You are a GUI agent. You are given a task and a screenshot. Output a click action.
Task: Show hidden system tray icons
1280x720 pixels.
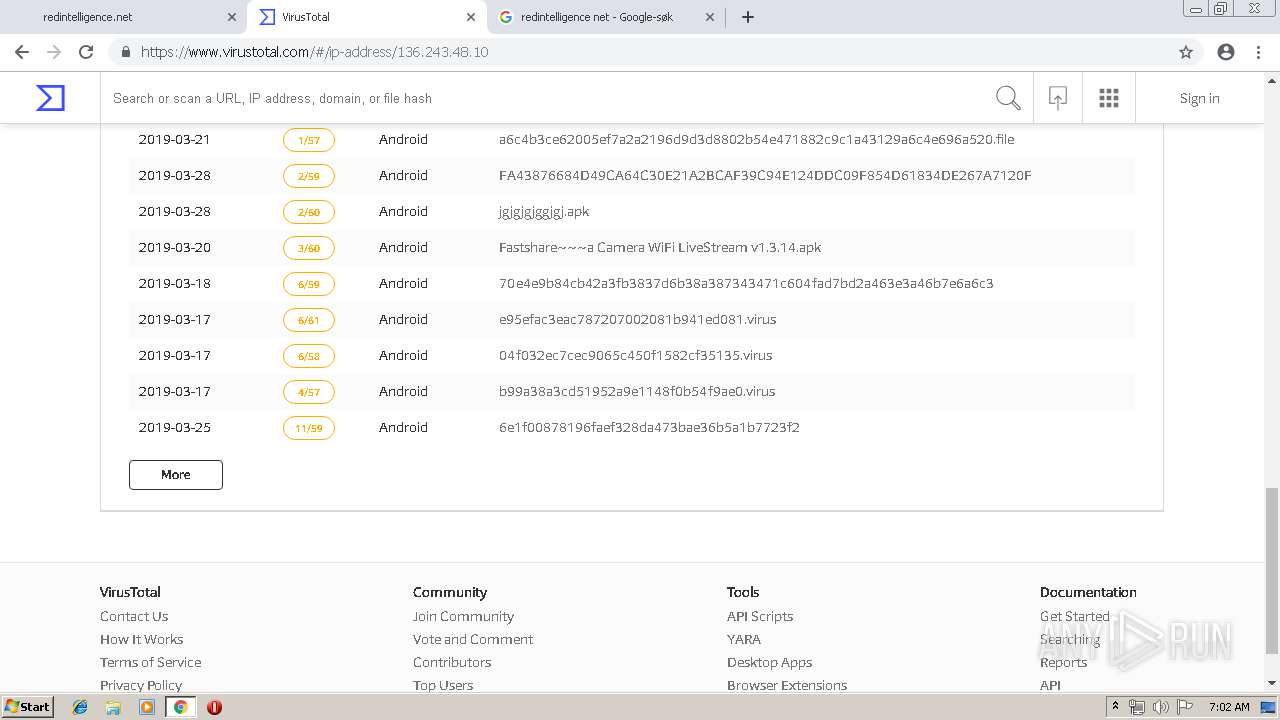1115,707
